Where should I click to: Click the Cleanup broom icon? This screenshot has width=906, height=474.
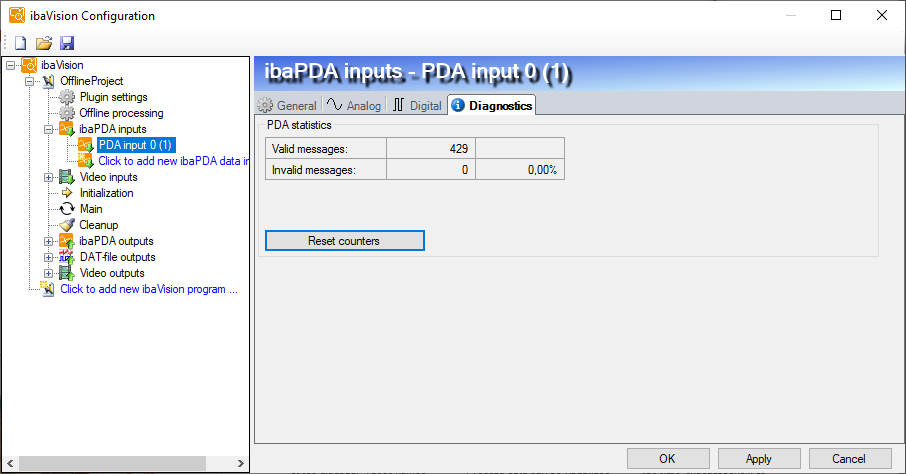pyautogui.click(x=67, y=225)
